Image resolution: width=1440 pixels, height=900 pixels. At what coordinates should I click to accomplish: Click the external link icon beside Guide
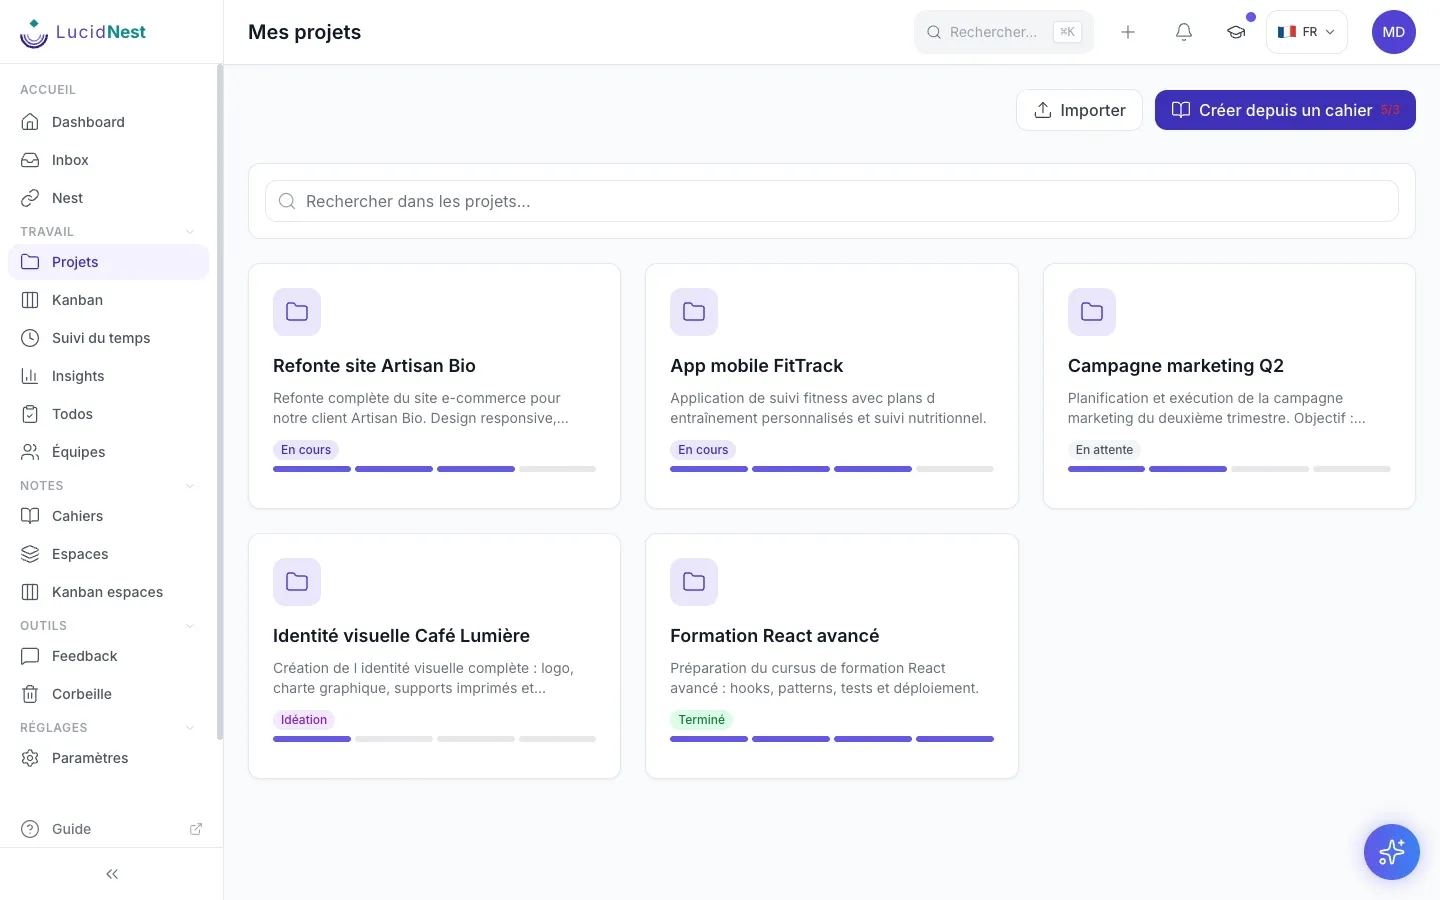coord(196,829)
